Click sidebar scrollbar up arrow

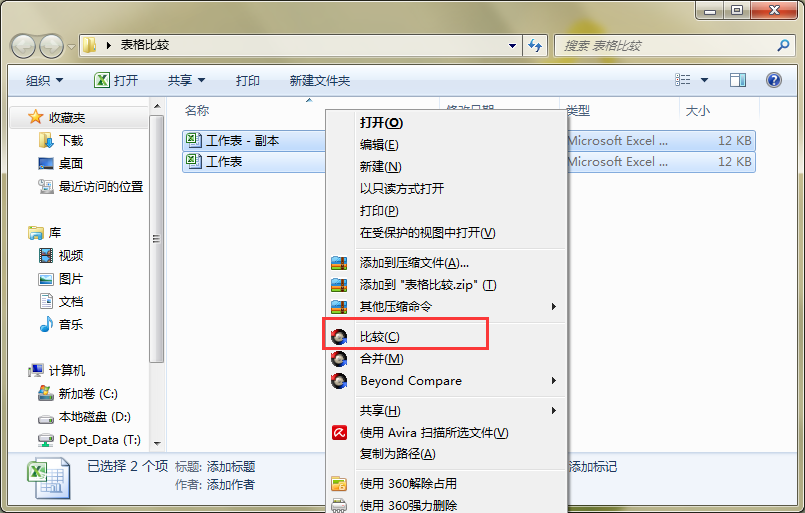pos(157,106)
